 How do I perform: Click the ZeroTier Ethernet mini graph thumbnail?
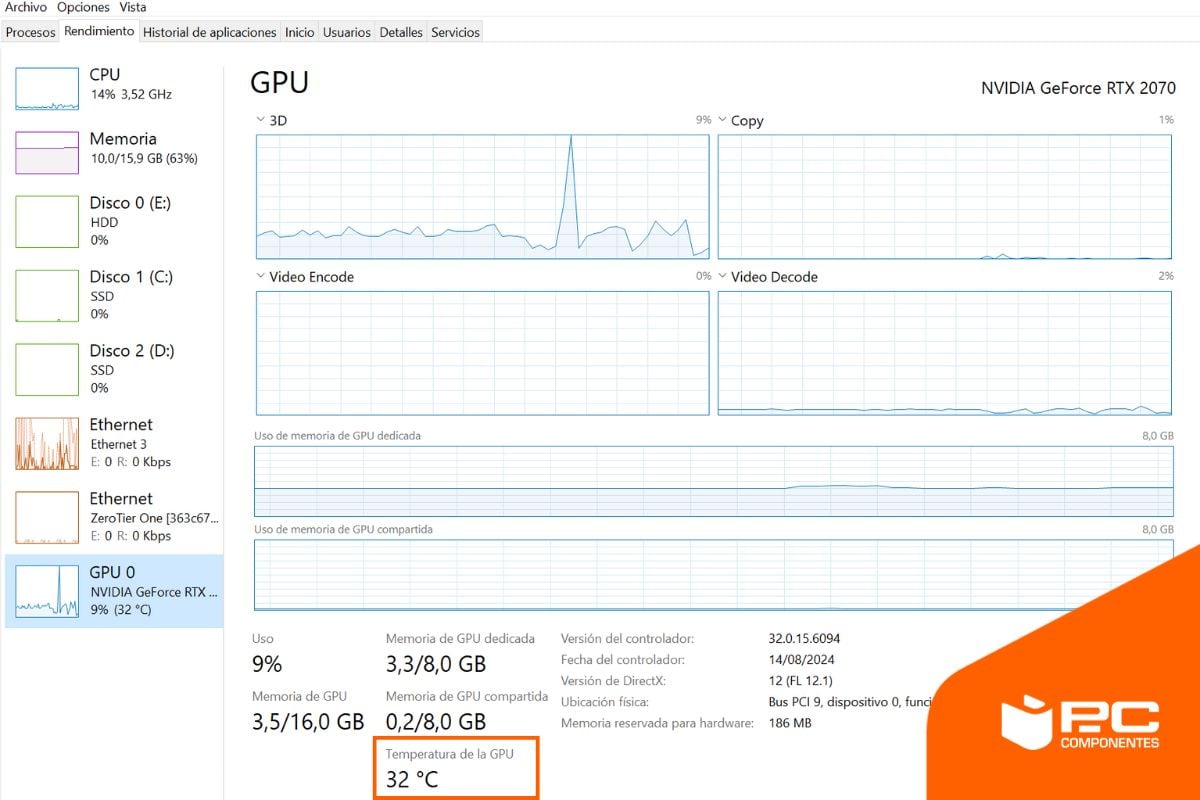click(x=47, y=518)
